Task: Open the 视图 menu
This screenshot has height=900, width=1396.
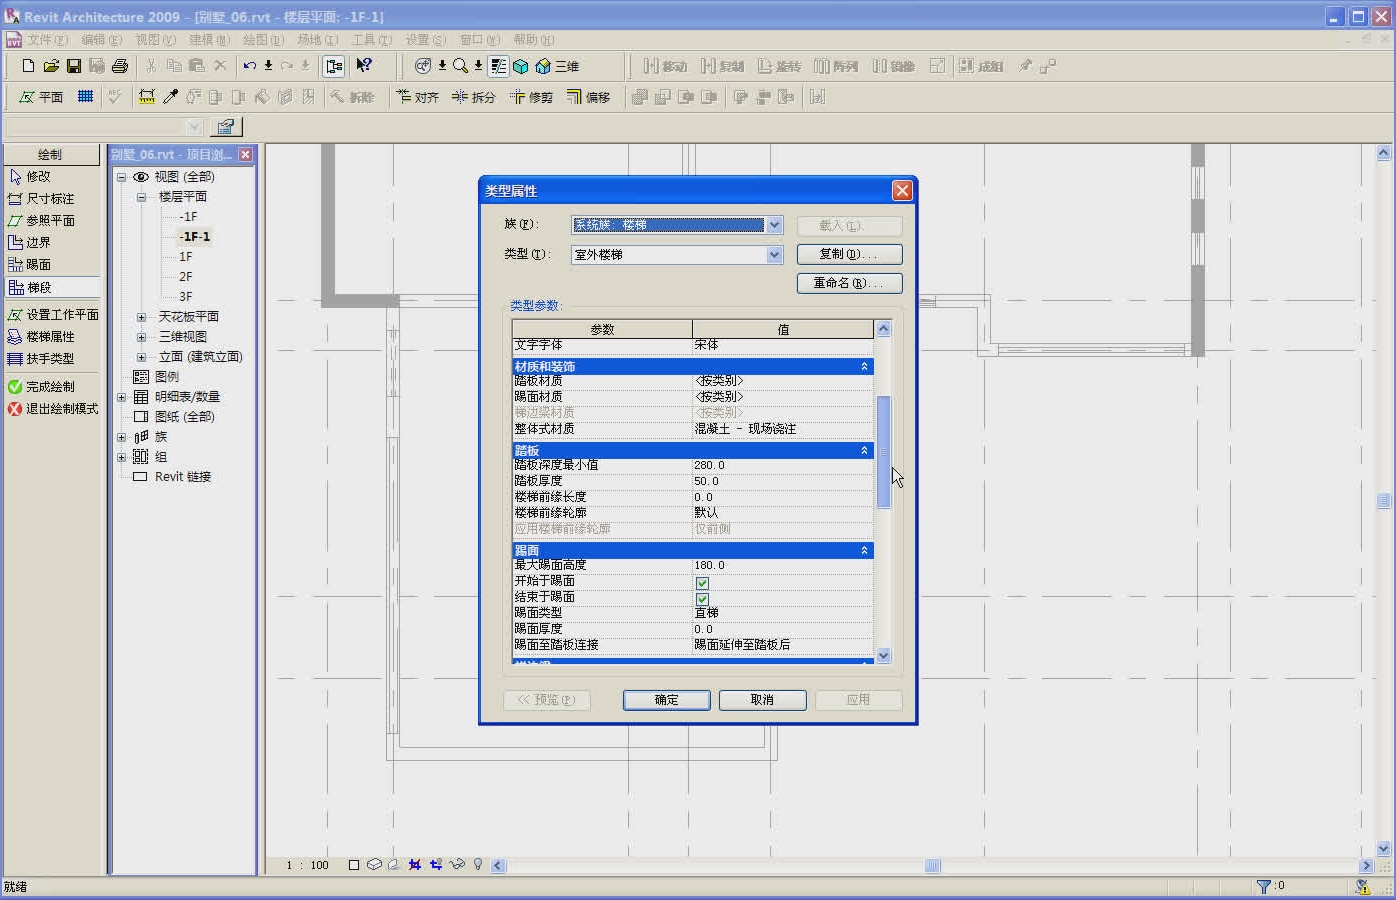Action: pos(155,40)
